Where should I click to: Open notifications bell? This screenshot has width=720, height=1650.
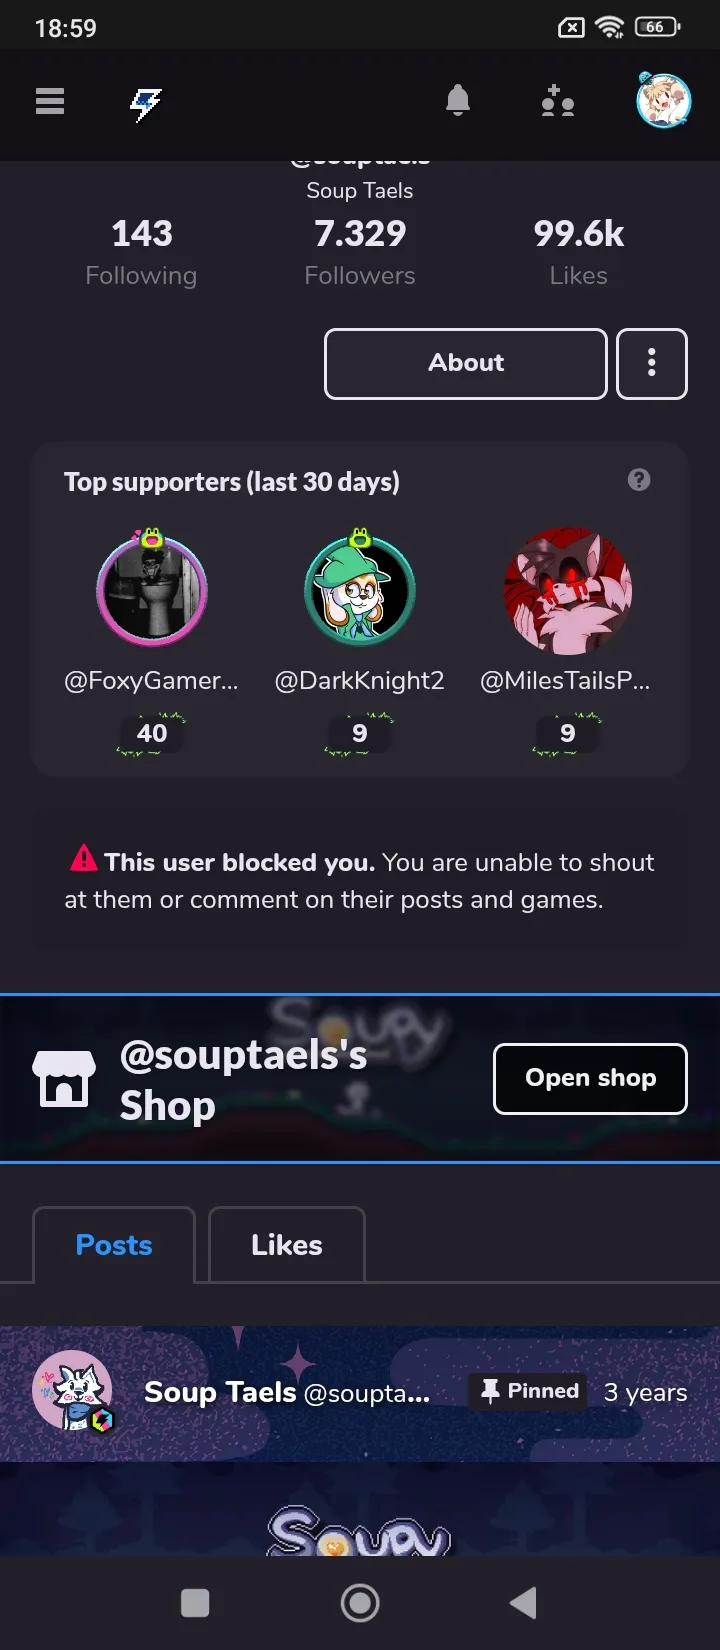(458, 100)
